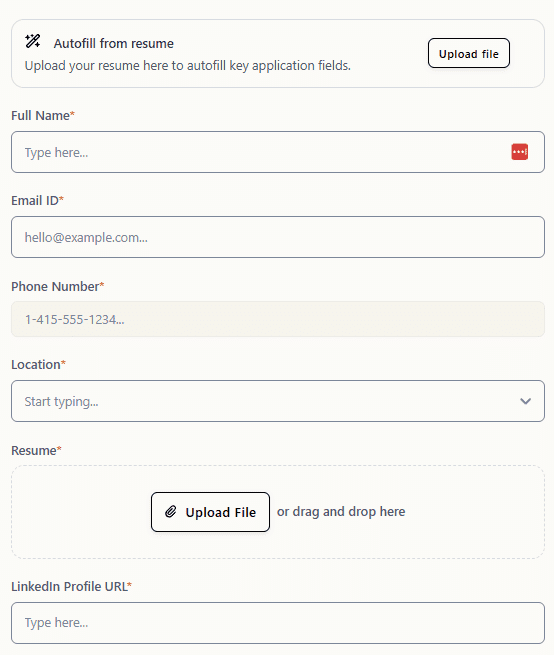Click the red password manager icon in Full Name

(519, 152)
